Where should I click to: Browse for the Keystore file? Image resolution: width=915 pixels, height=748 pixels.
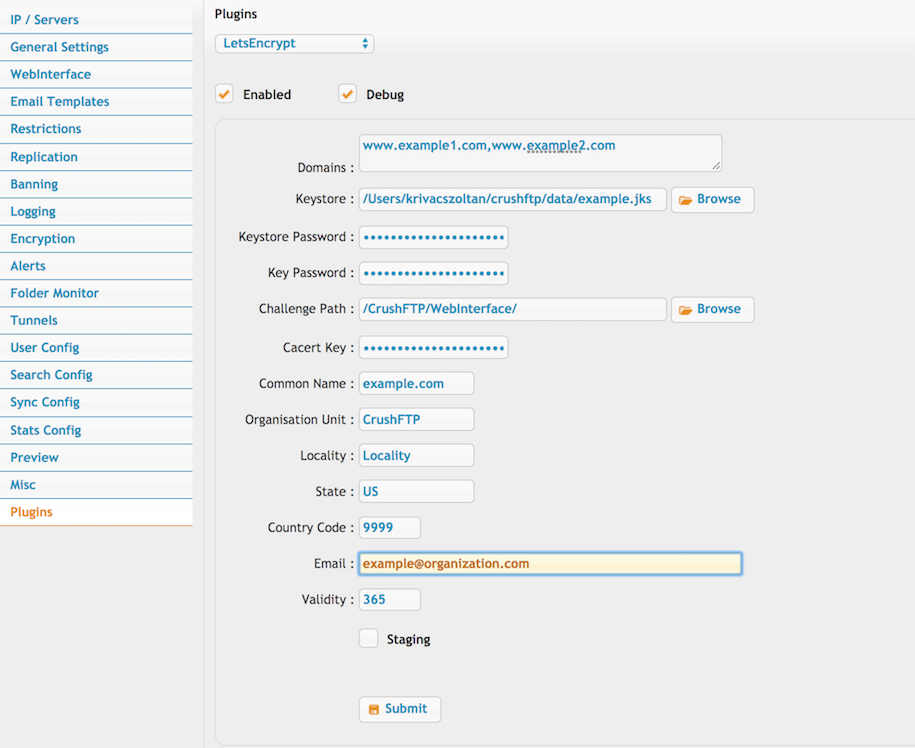[x=713, y=200]
